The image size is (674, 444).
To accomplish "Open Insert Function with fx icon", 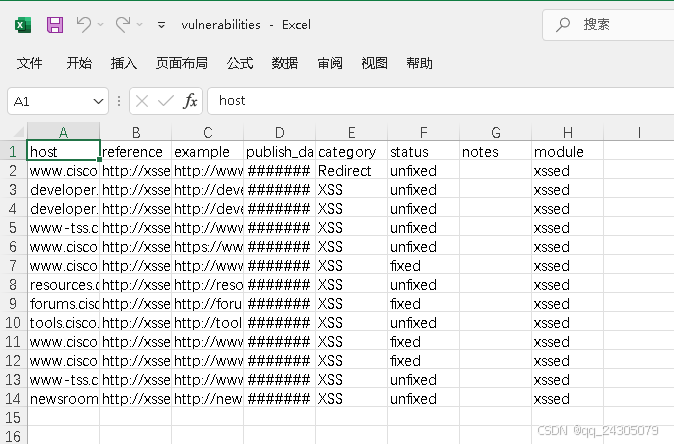I will point(190,101).
